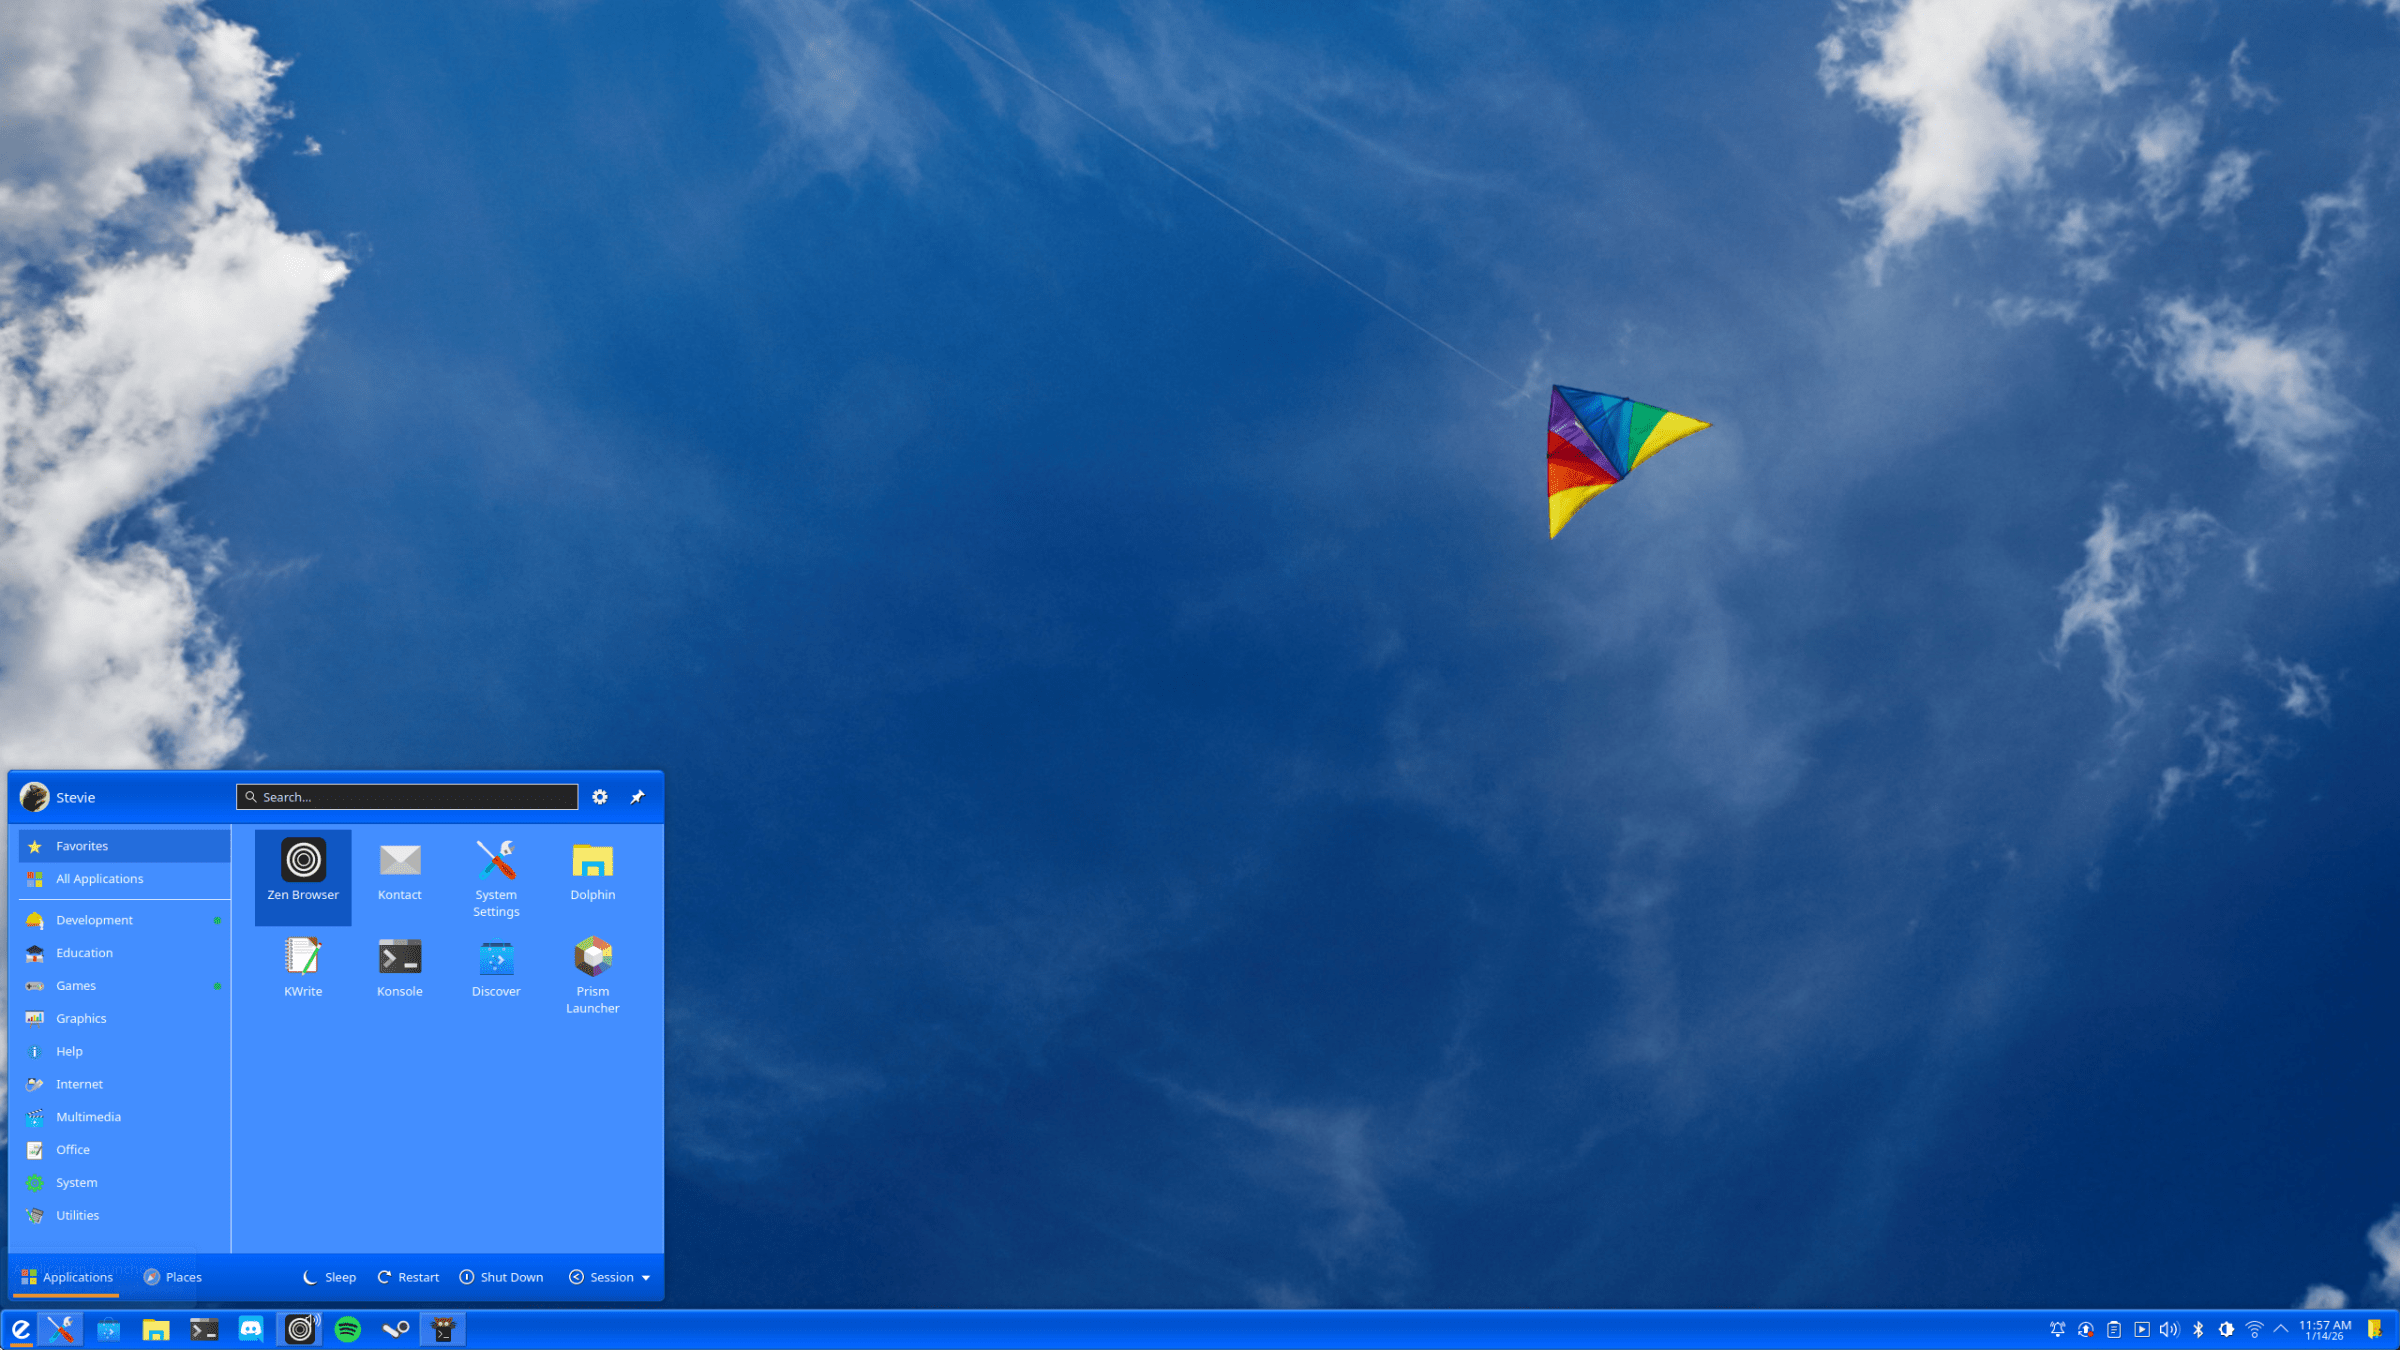Launch KWrite text editor
Screen dimensions: 2400x1350
pos(303,967)
